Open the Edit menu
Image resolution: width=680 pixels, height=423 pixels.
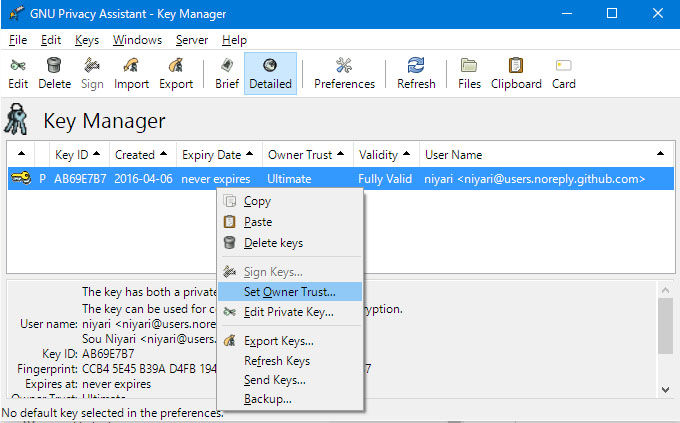[51, 40]
